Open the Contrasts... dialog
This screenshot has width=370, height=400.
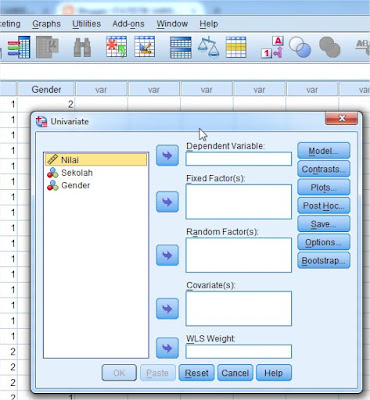pos(324,169)
